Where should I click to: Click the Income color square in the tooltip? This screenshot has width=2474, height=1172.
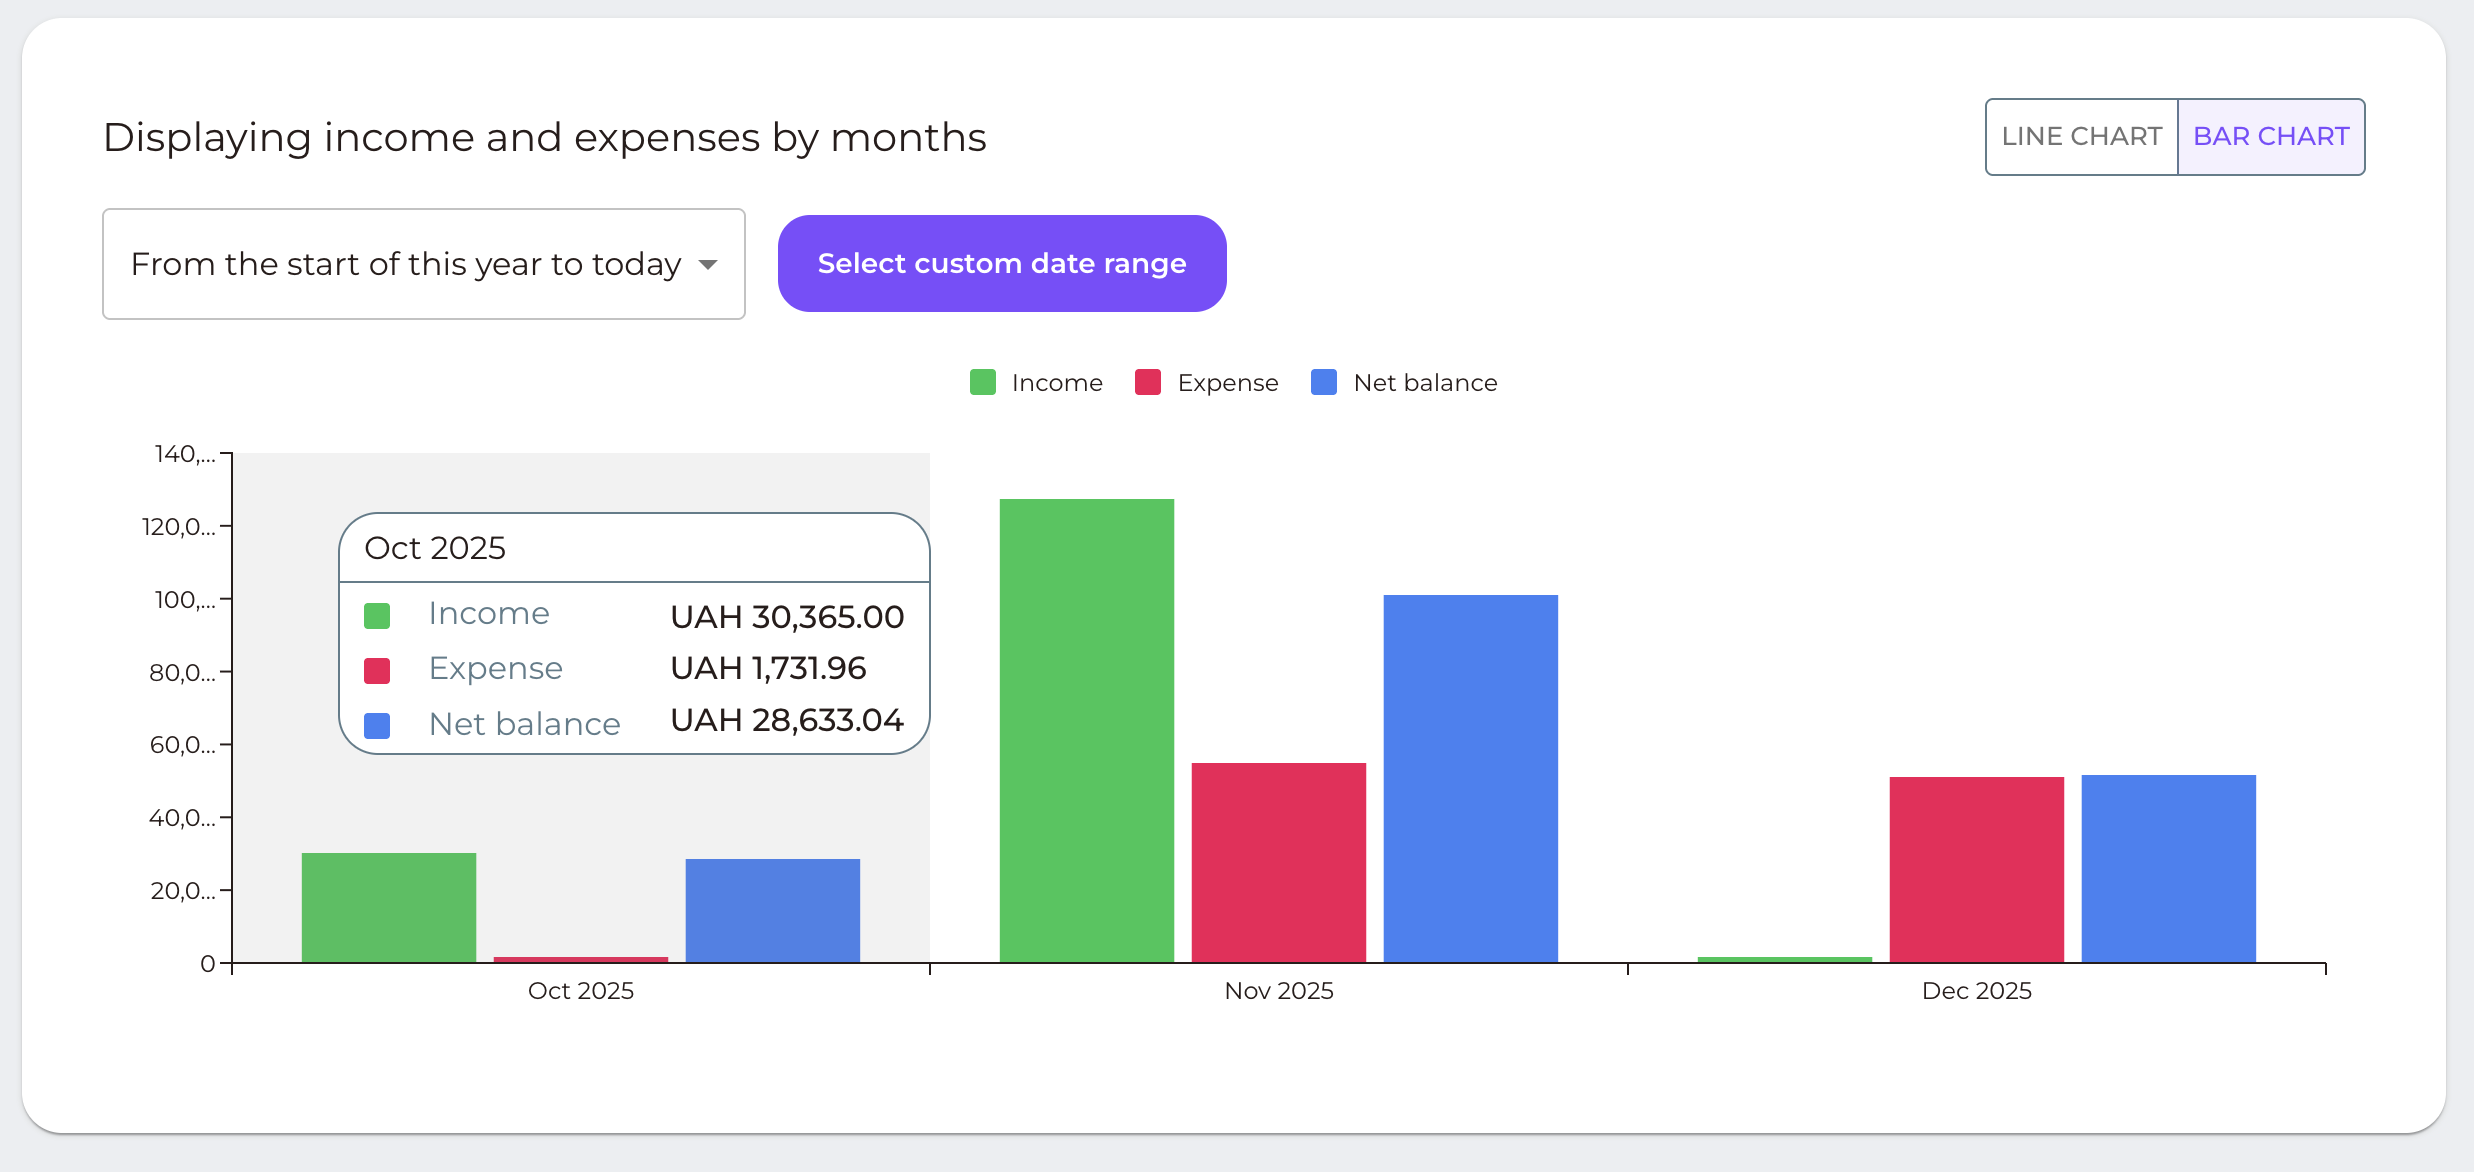click(x=377, y=615)
